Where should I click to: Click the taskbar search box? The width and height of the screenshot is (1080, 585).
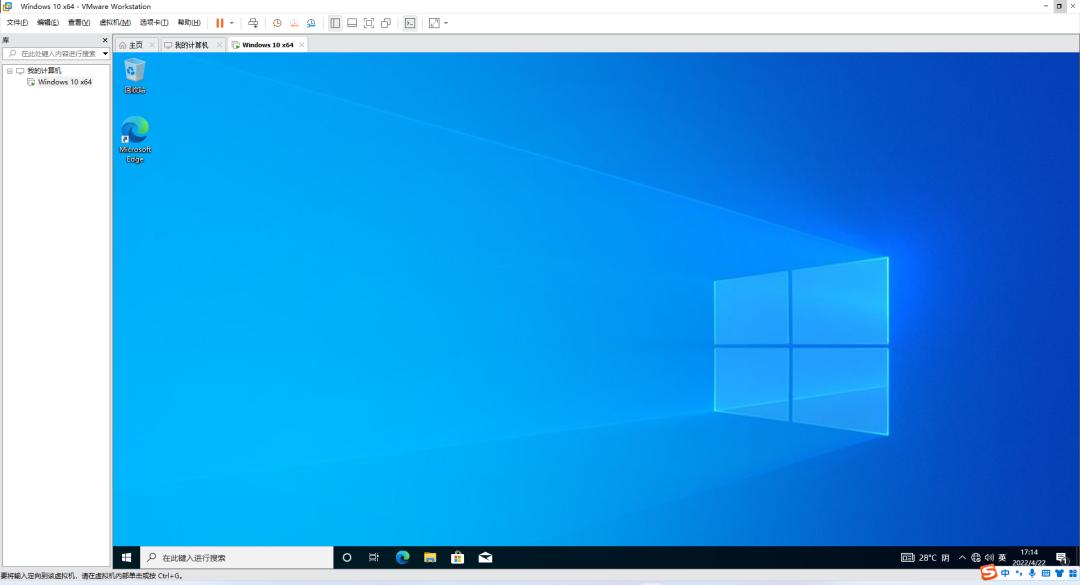(240, 557)
